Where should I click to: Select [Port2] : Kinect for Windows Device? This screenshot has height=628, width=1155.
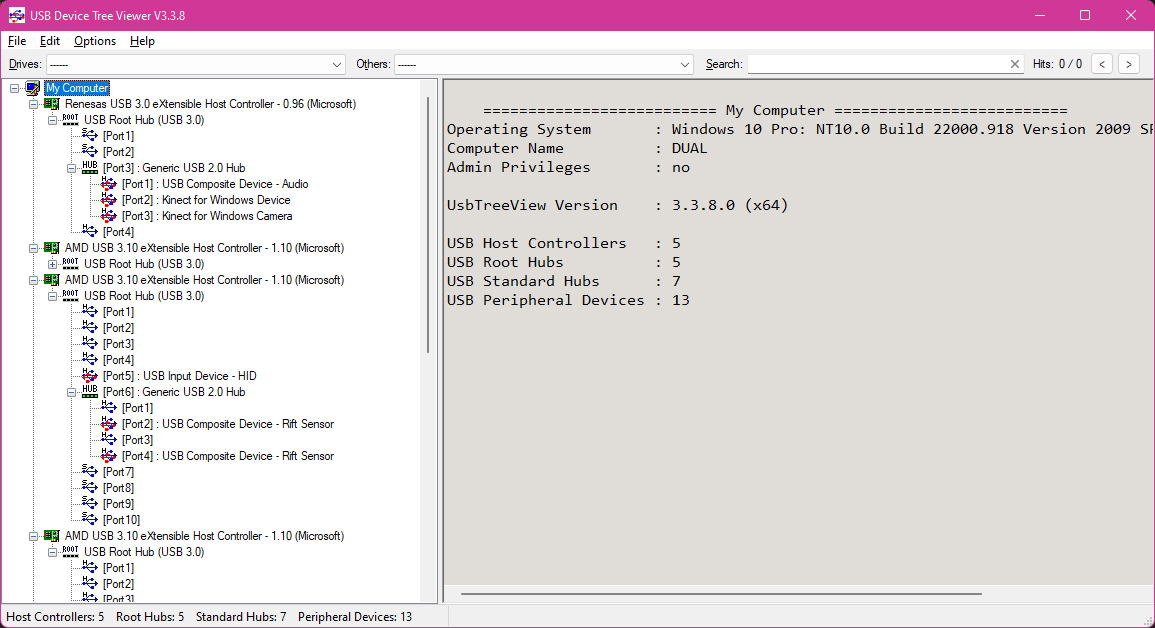(x=206, y=200)
